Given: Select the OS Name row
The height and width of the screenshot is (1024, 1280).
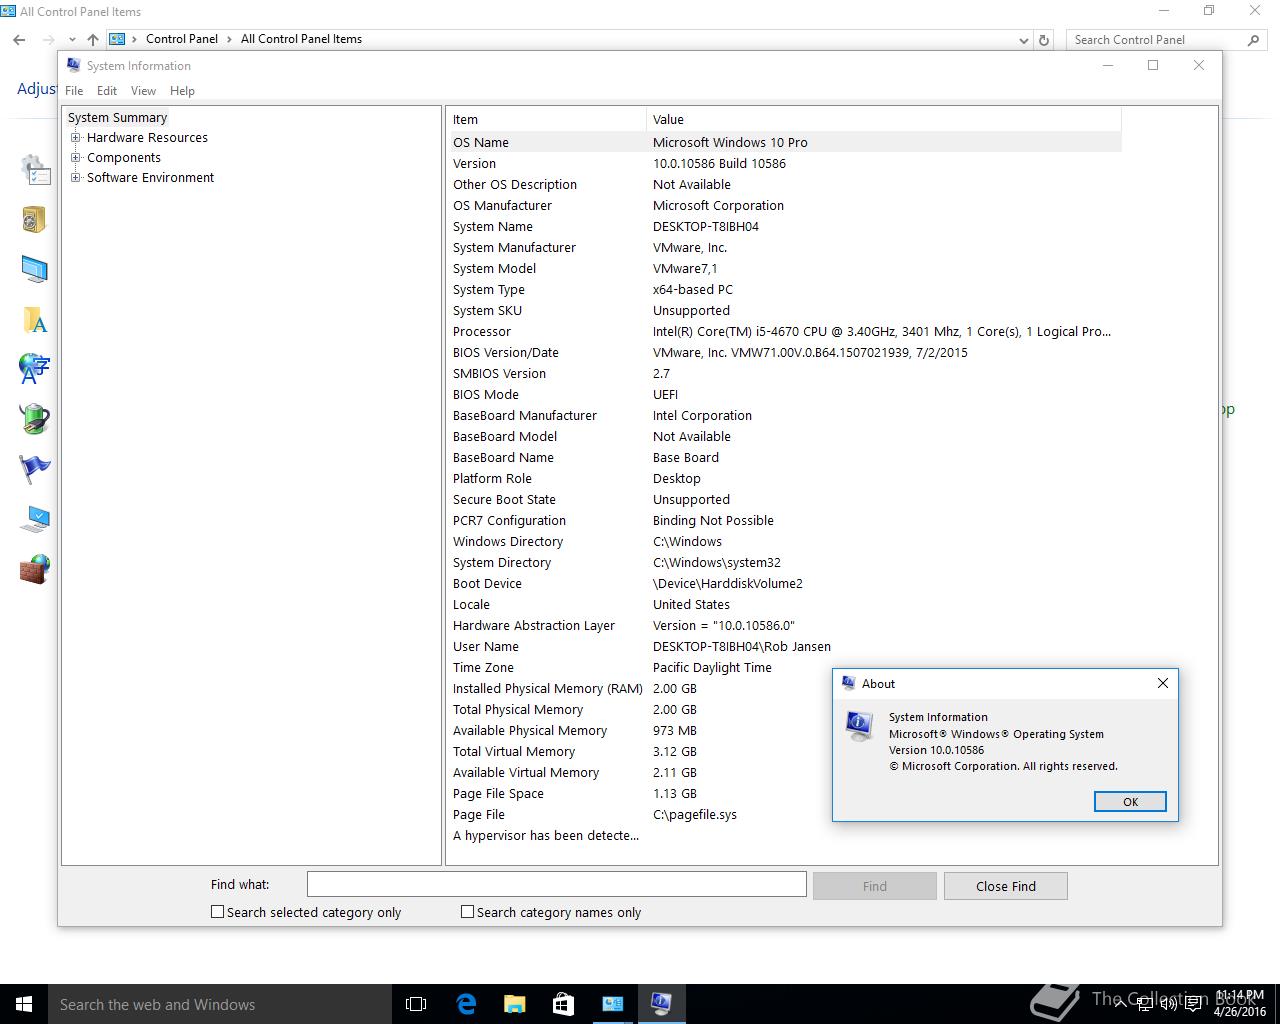Looking at the screenshot, I should tap(785, 142).
